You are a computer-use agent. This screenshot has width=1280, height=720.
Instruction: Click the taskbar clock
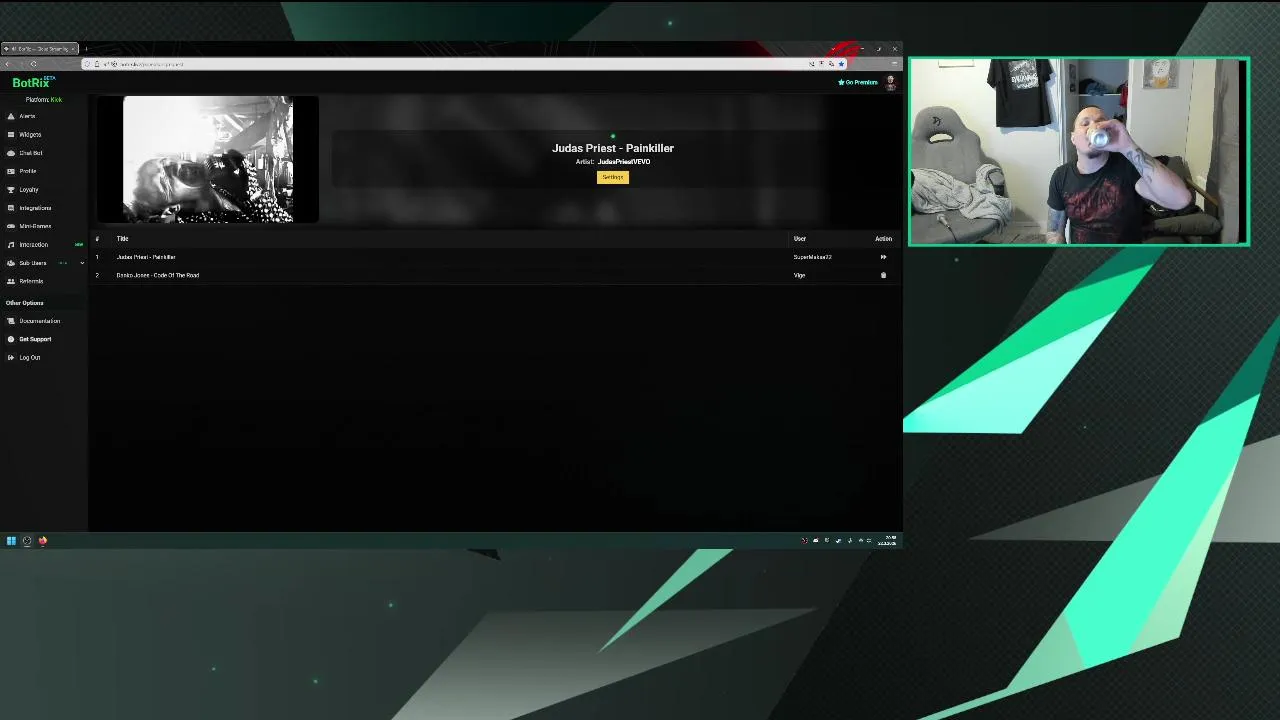887,541
